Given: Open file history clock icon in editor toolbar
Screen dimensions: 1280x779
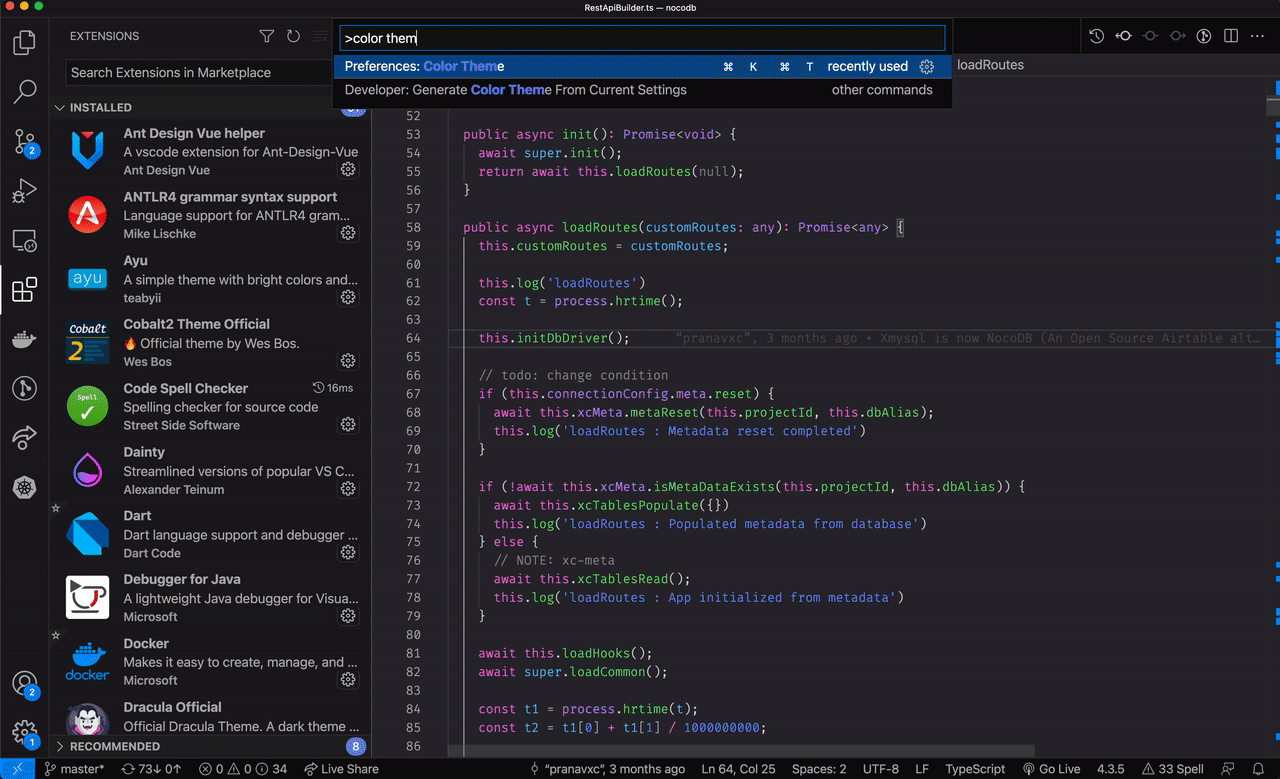Looking at the screenshot, I should 1097,36.
